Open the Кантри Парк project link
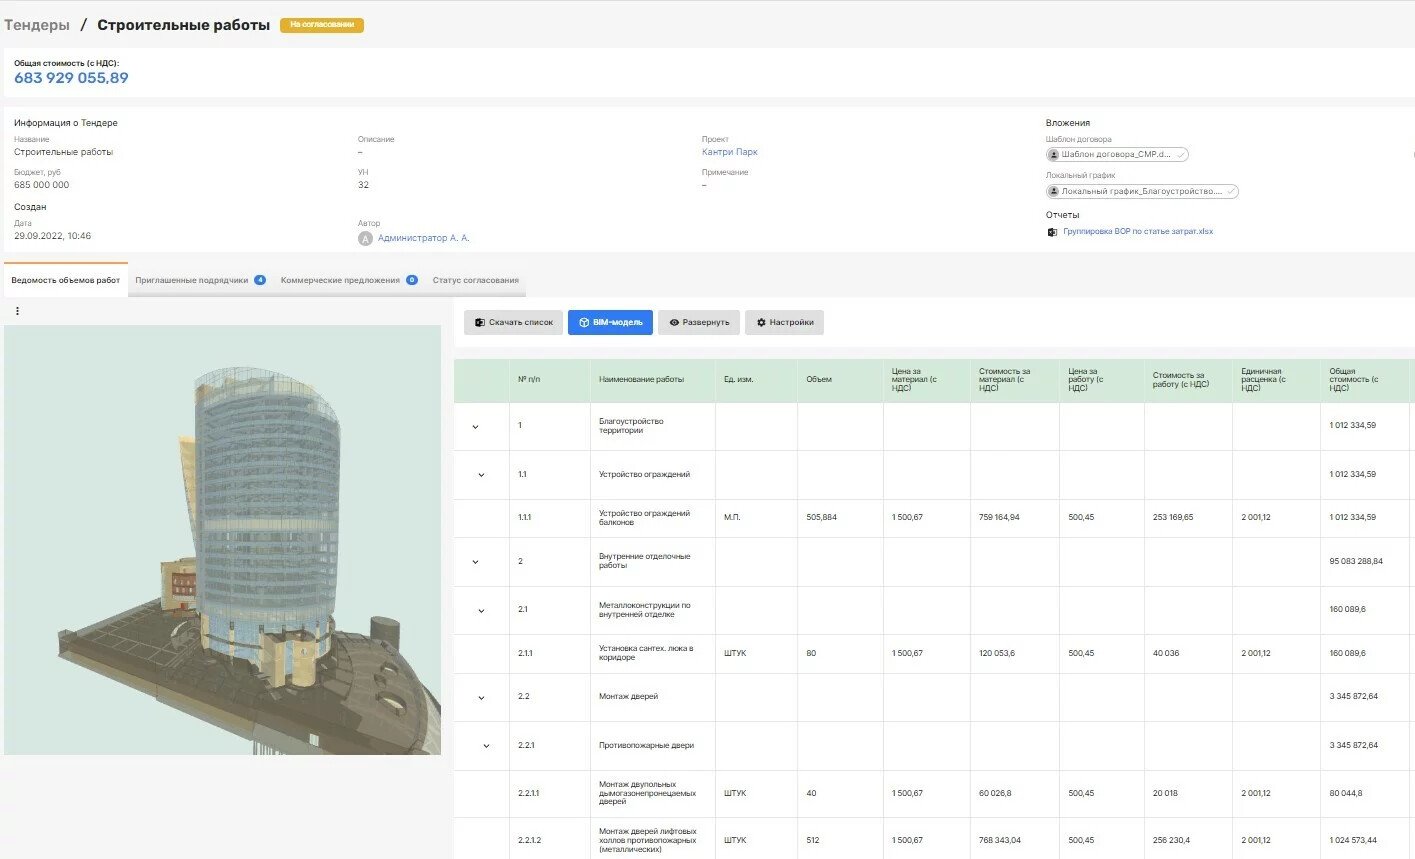This screenshot has height=859, width=1415. click(730, 152)
